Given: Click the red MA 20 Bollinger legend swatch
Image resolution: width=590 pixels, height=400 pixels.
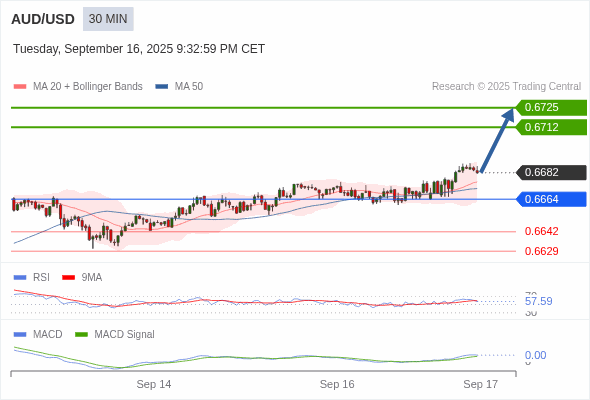Looking at the screenshot, I should click(20, 87).
